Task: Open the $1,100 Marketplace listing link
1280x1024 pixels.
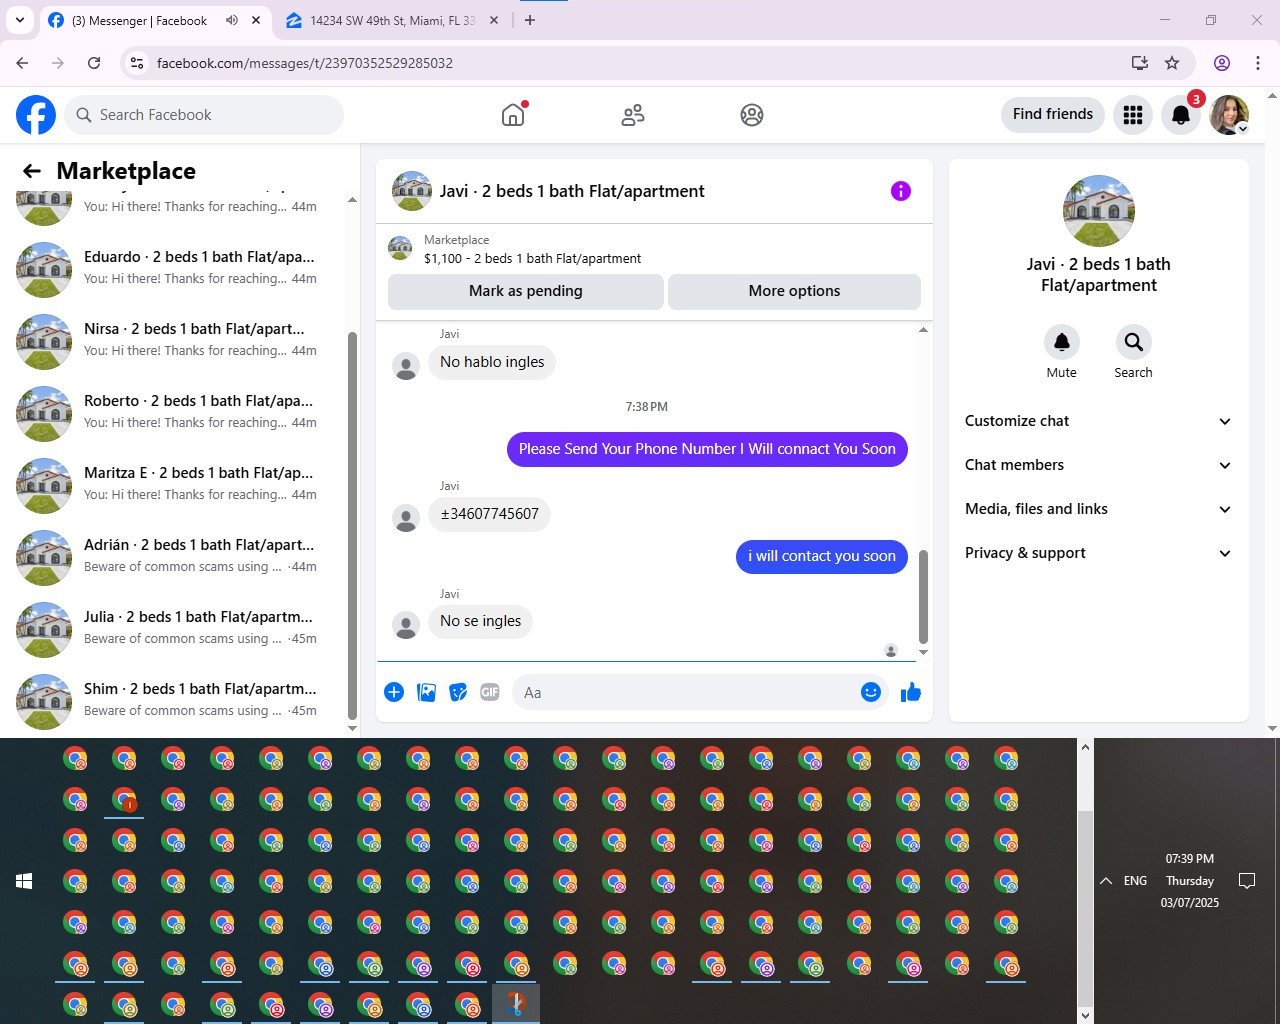Action: [532, 258]
